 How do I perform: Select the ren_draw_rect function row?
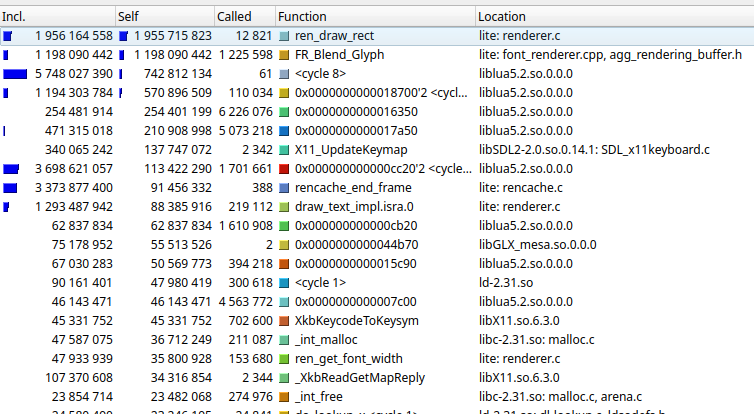(377, 36)
